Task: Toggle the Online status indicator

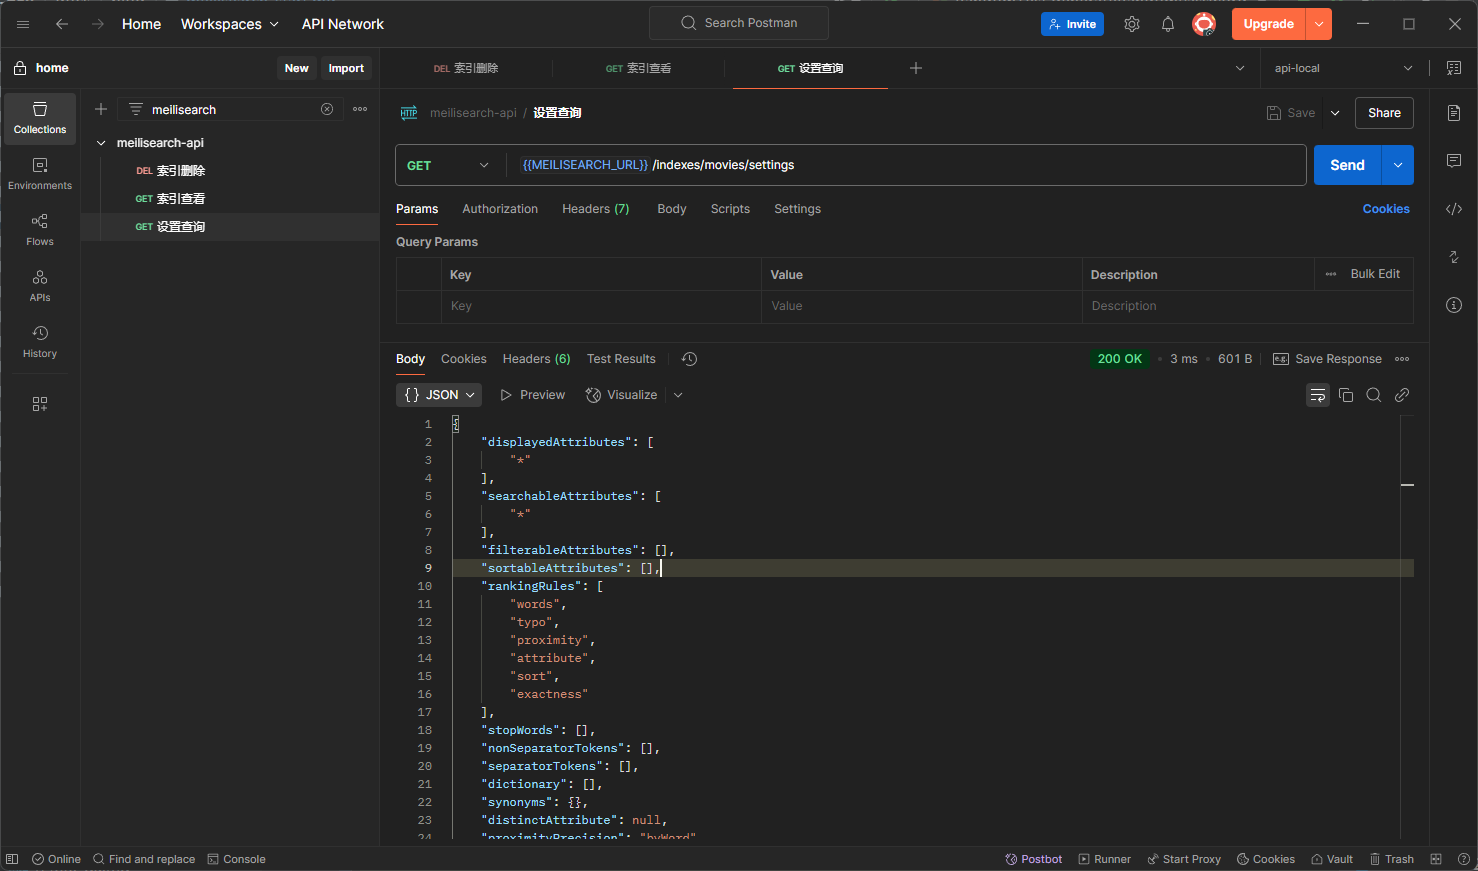Action: click(x=56, y=858)
